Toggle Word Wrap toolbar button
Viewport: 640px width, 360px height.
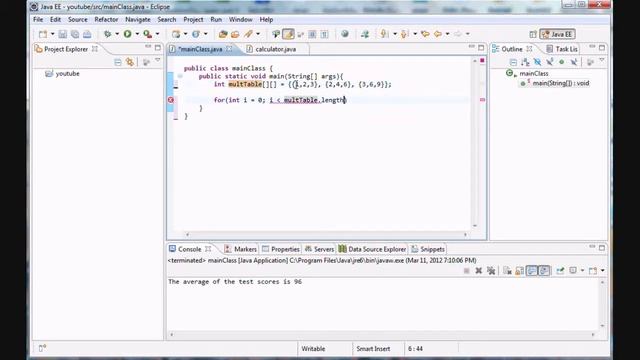point(300,34)
